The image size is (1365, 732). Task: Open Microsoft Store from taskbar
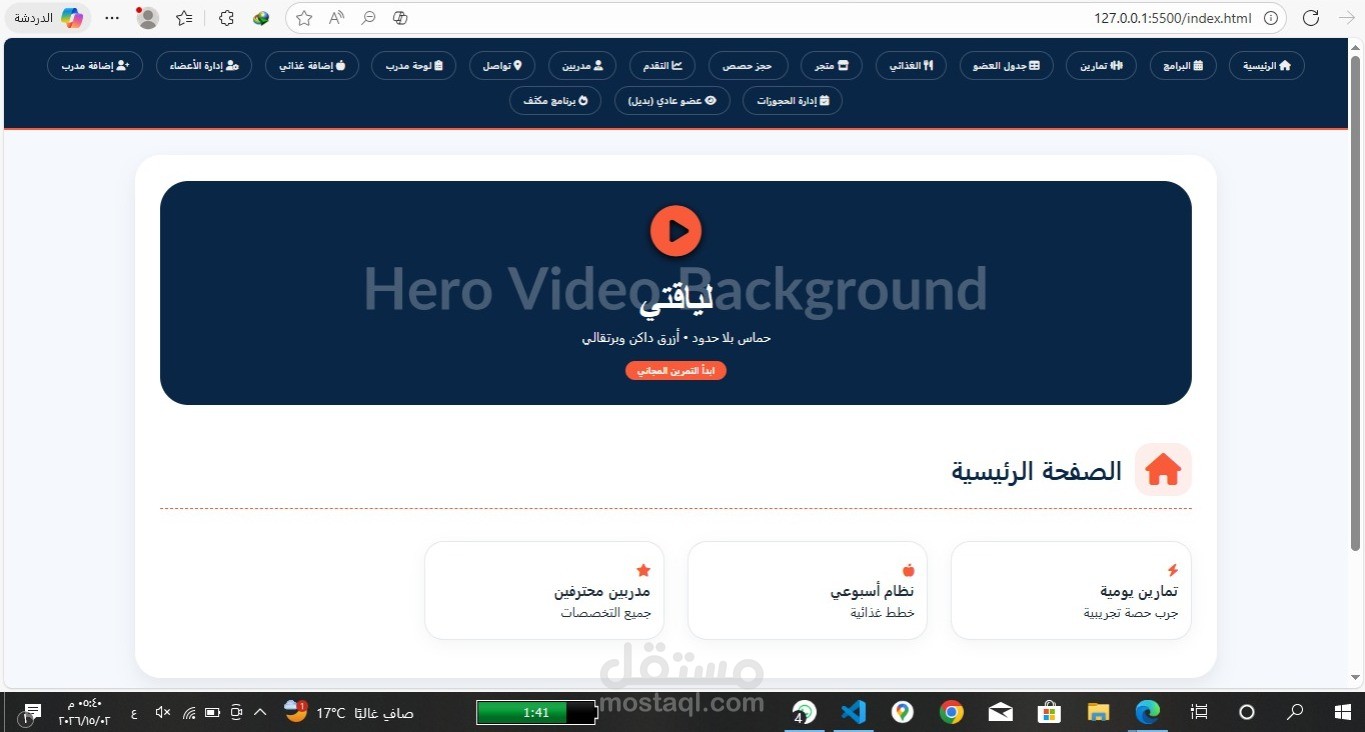click(x=1049, y=712)
